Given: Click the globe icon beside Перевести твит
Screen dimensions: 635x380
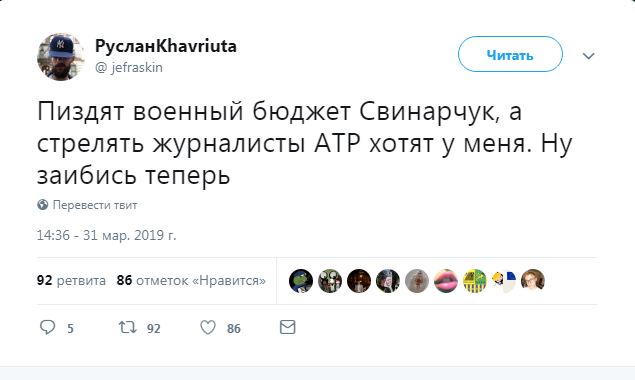Looking at the screenshot, I should click(x=43, y=205).
